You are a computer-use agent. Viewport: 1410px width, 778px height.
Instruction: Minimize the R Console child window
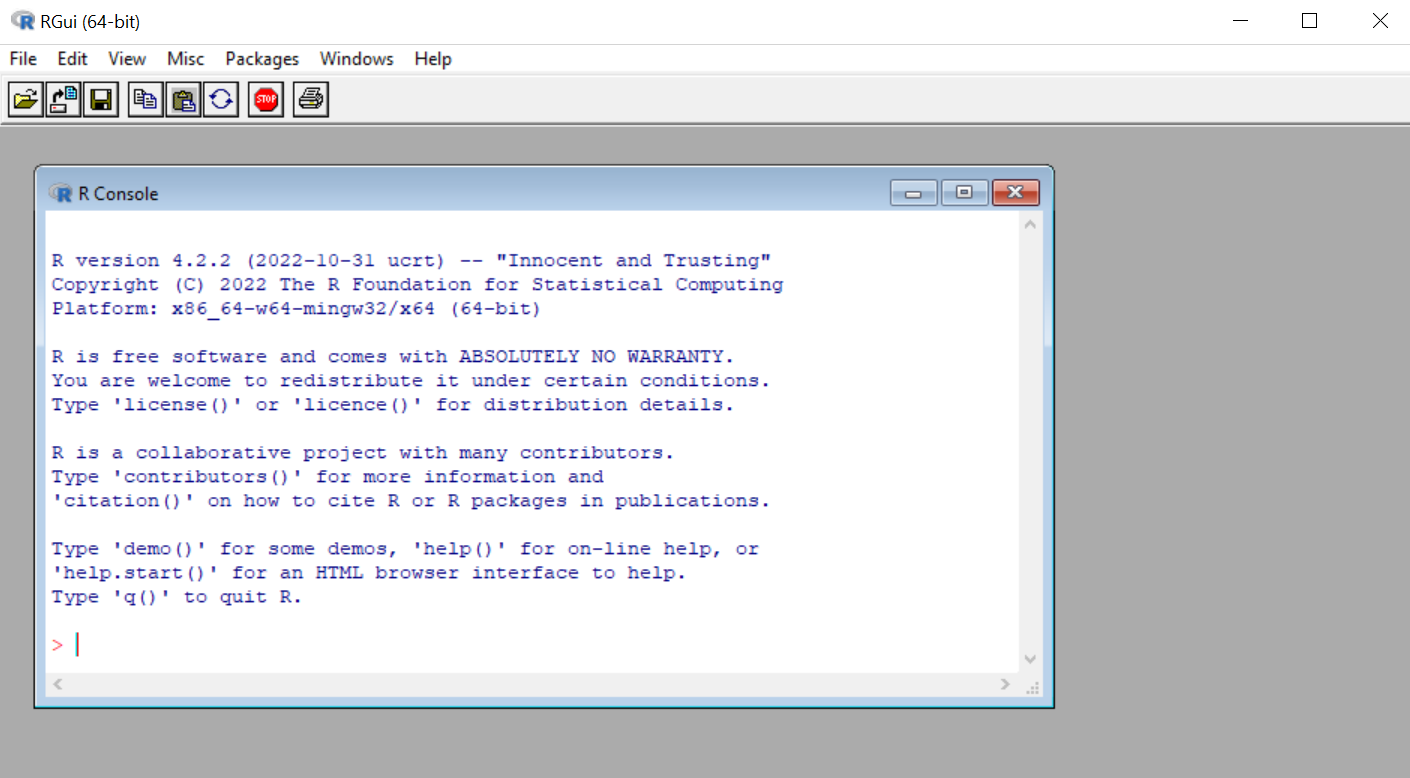click(913, 193)
